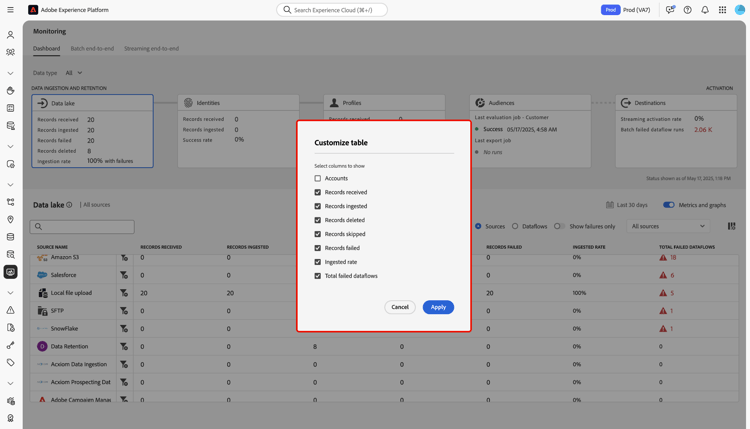The image size is (750, 429).
Task: Open the All sources dropdown
Action: (668, 226)
